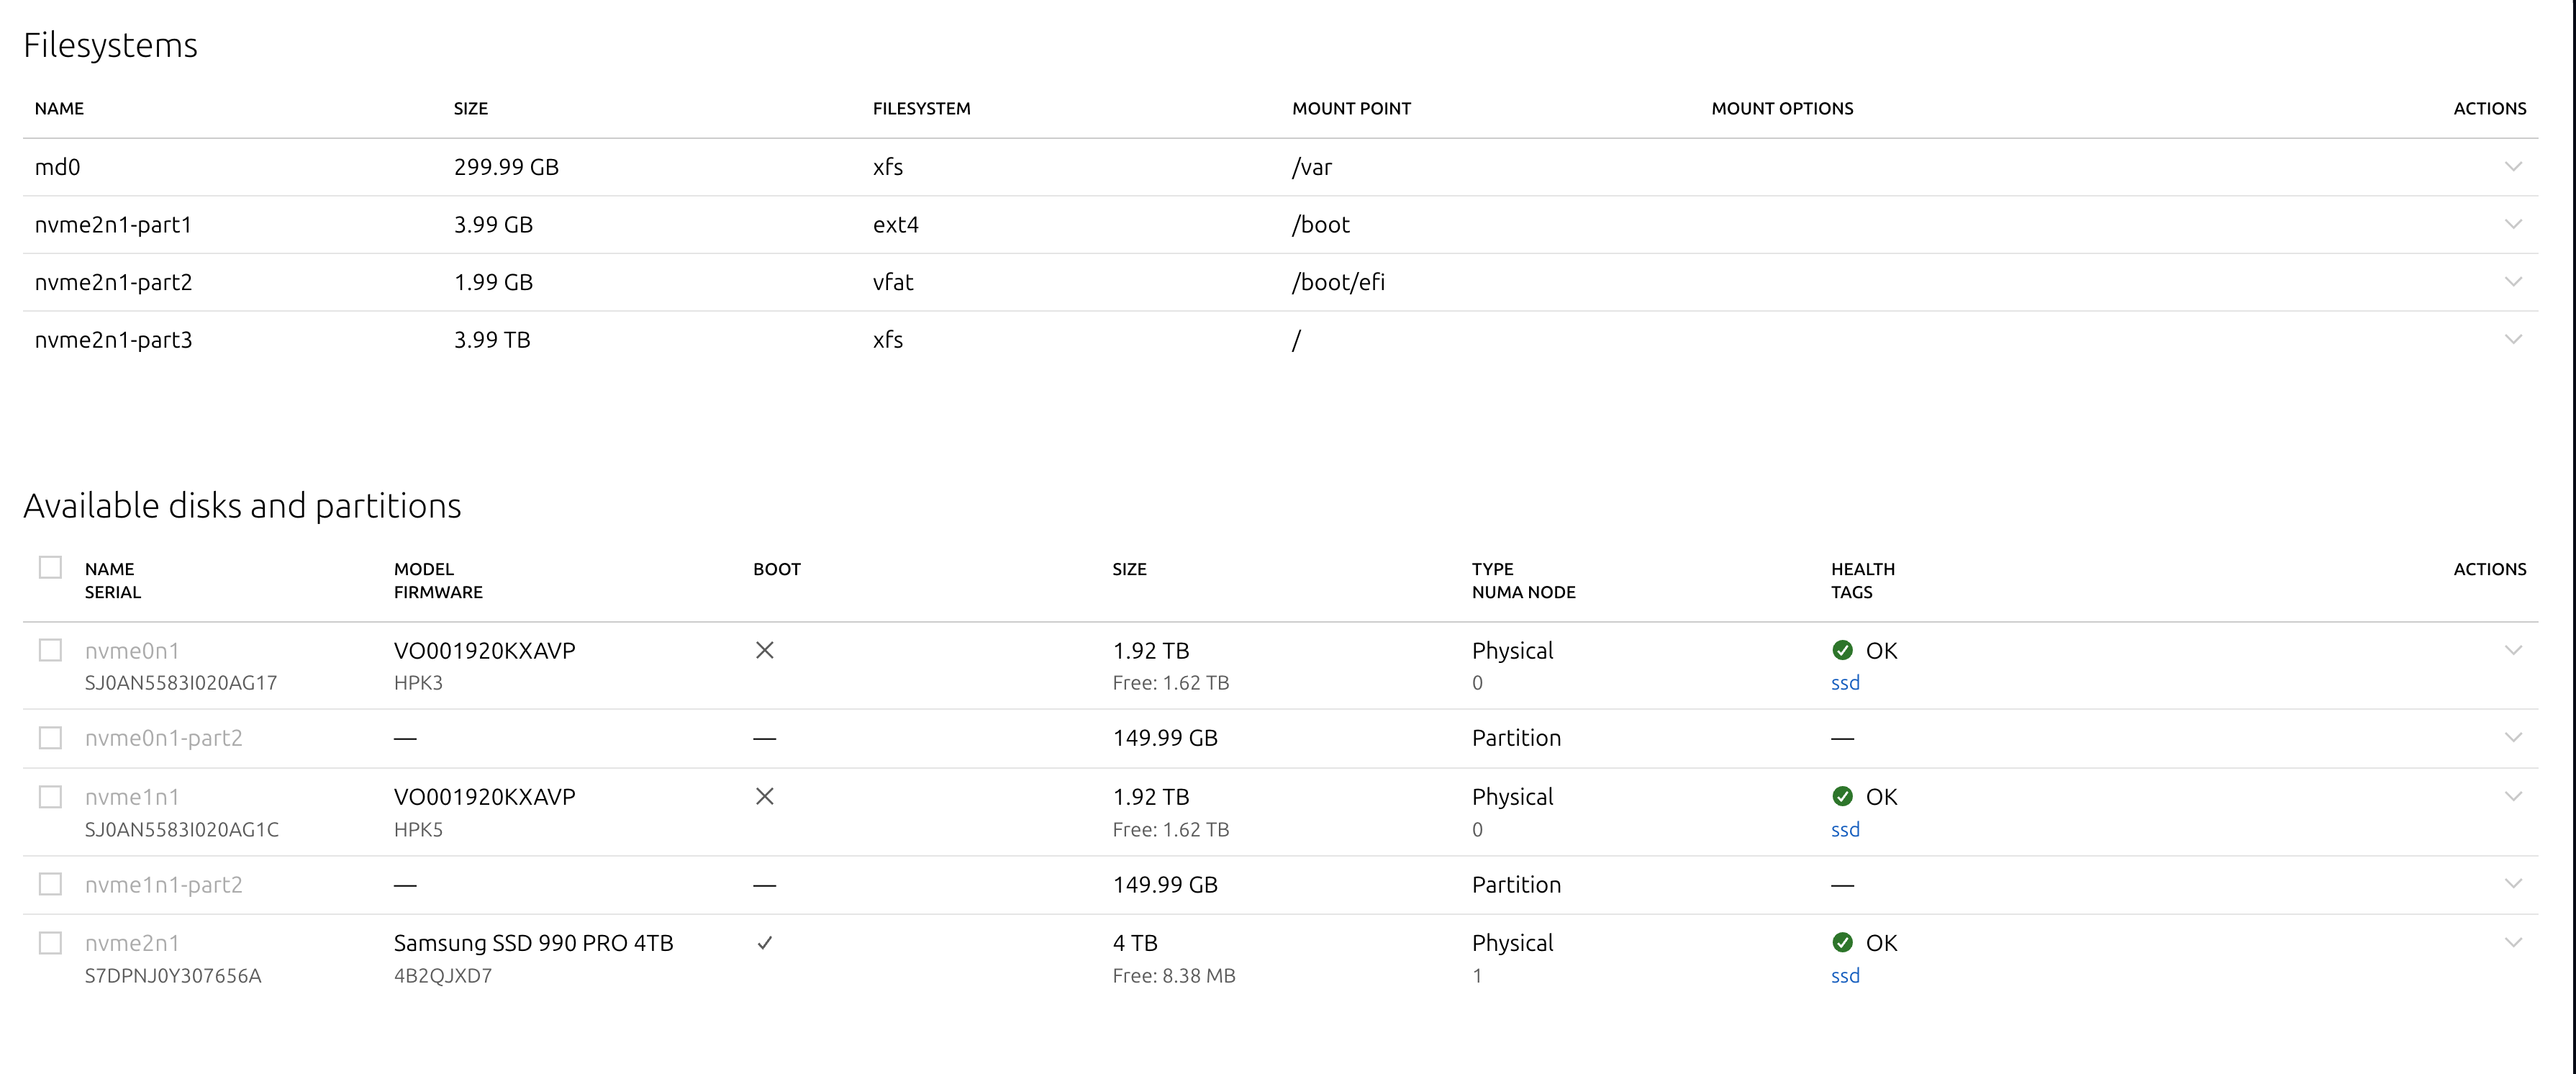Click the green OK health icon for nvme2n1
The width and height of the screenshot is (2576, 1074).
pyautogui.click(x=1842, y=943)
